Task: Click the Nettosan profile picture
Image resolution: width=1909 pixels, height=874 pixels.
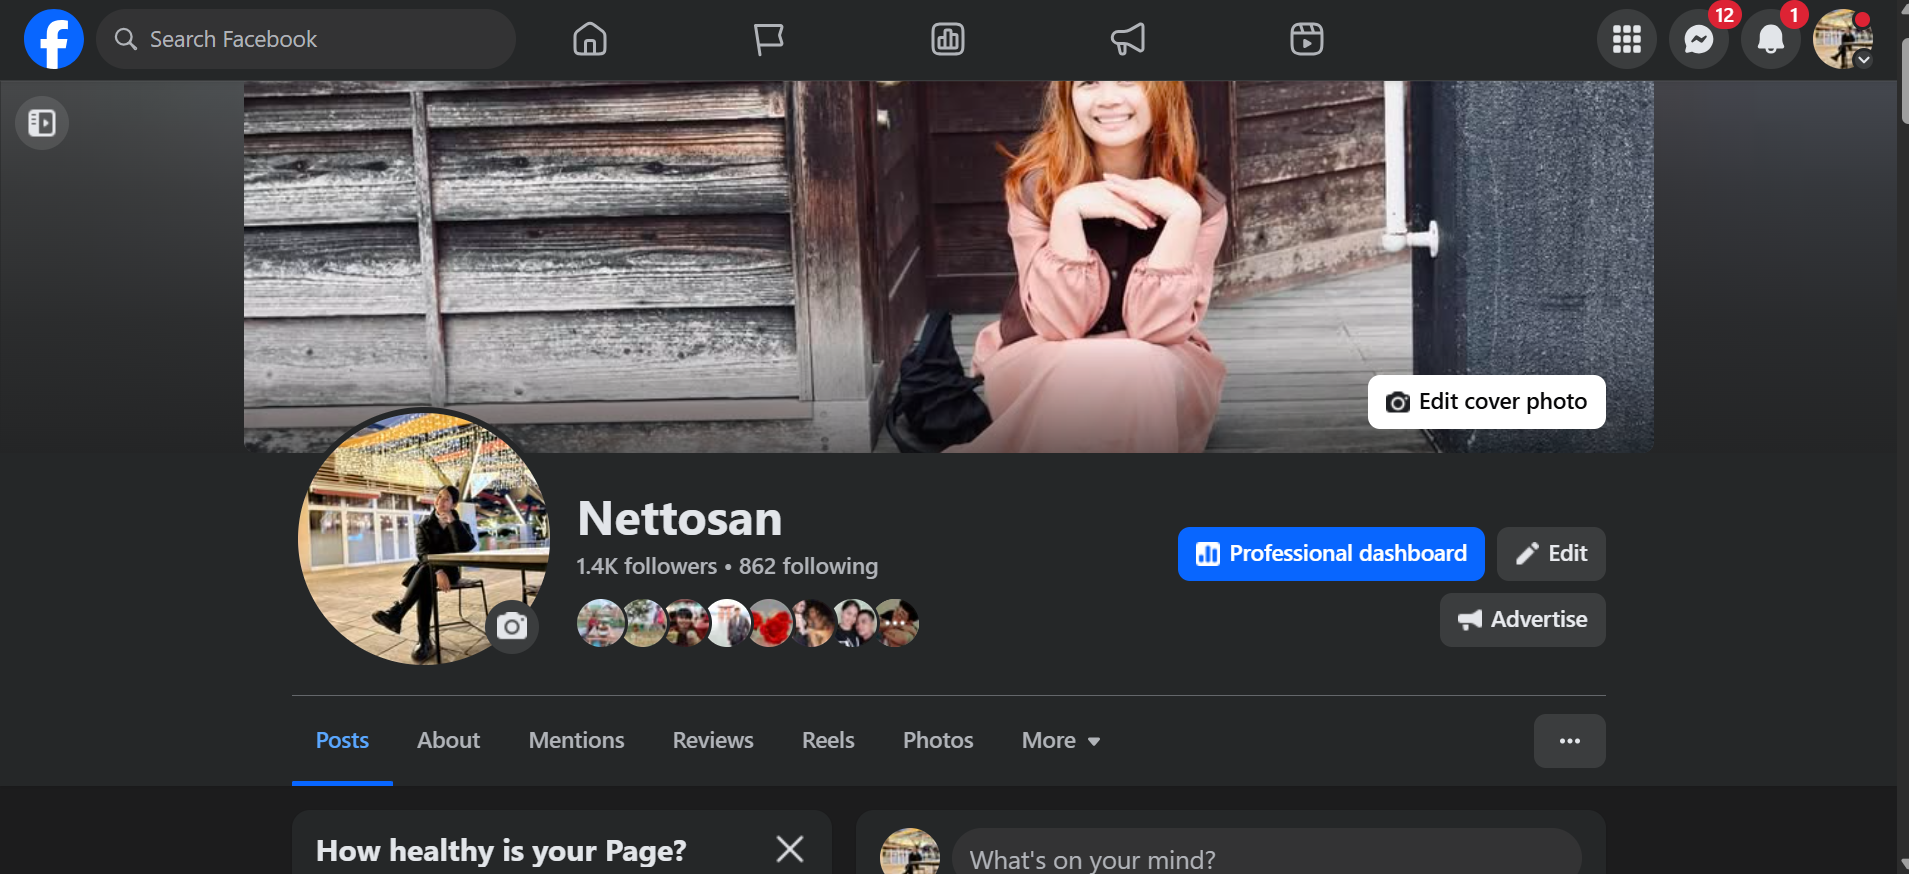Action: point(424,539)
